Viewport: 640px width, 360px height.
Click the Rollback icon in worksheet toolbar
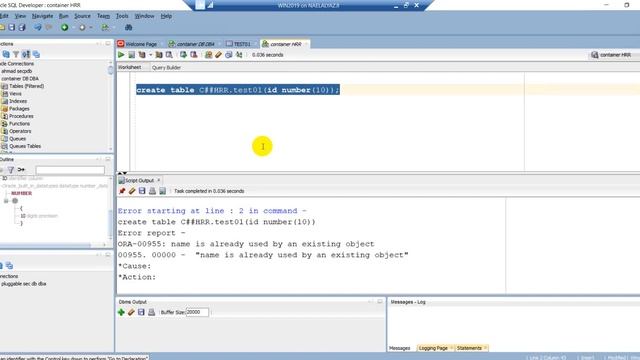point(193,55)
